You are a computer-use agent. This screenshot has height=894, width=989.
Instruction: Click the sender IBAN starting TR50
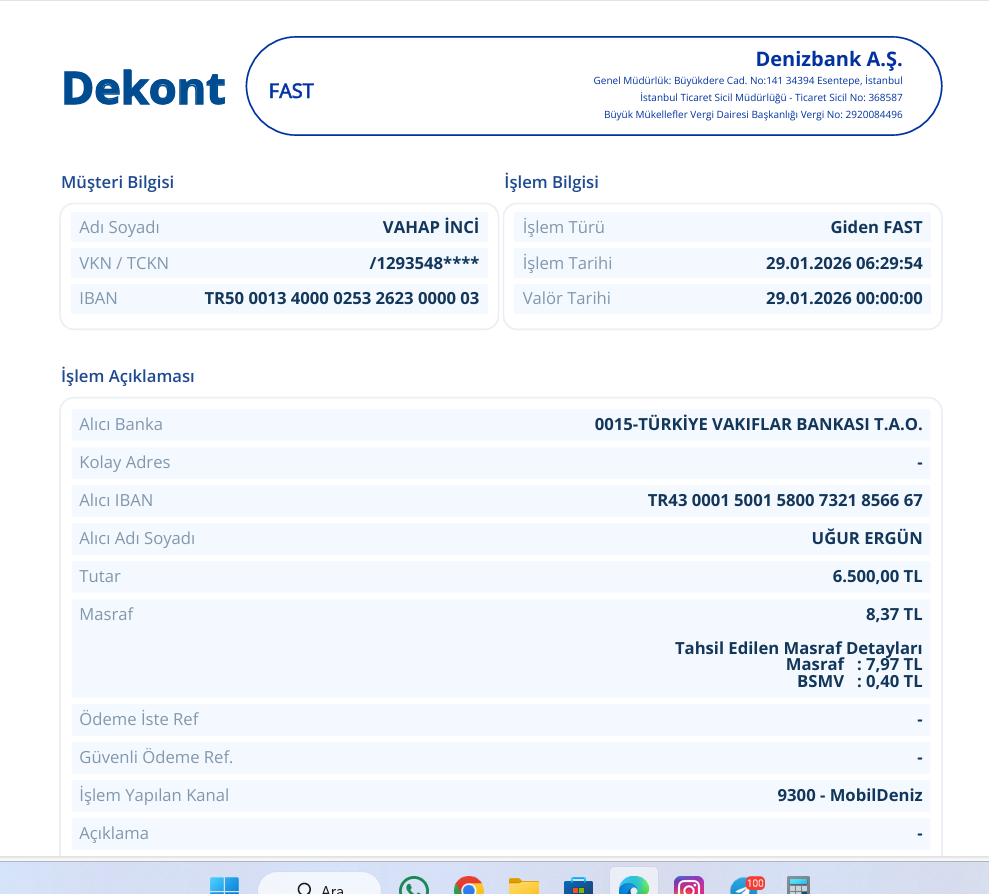pyautogui.click(x=342, y=298)
